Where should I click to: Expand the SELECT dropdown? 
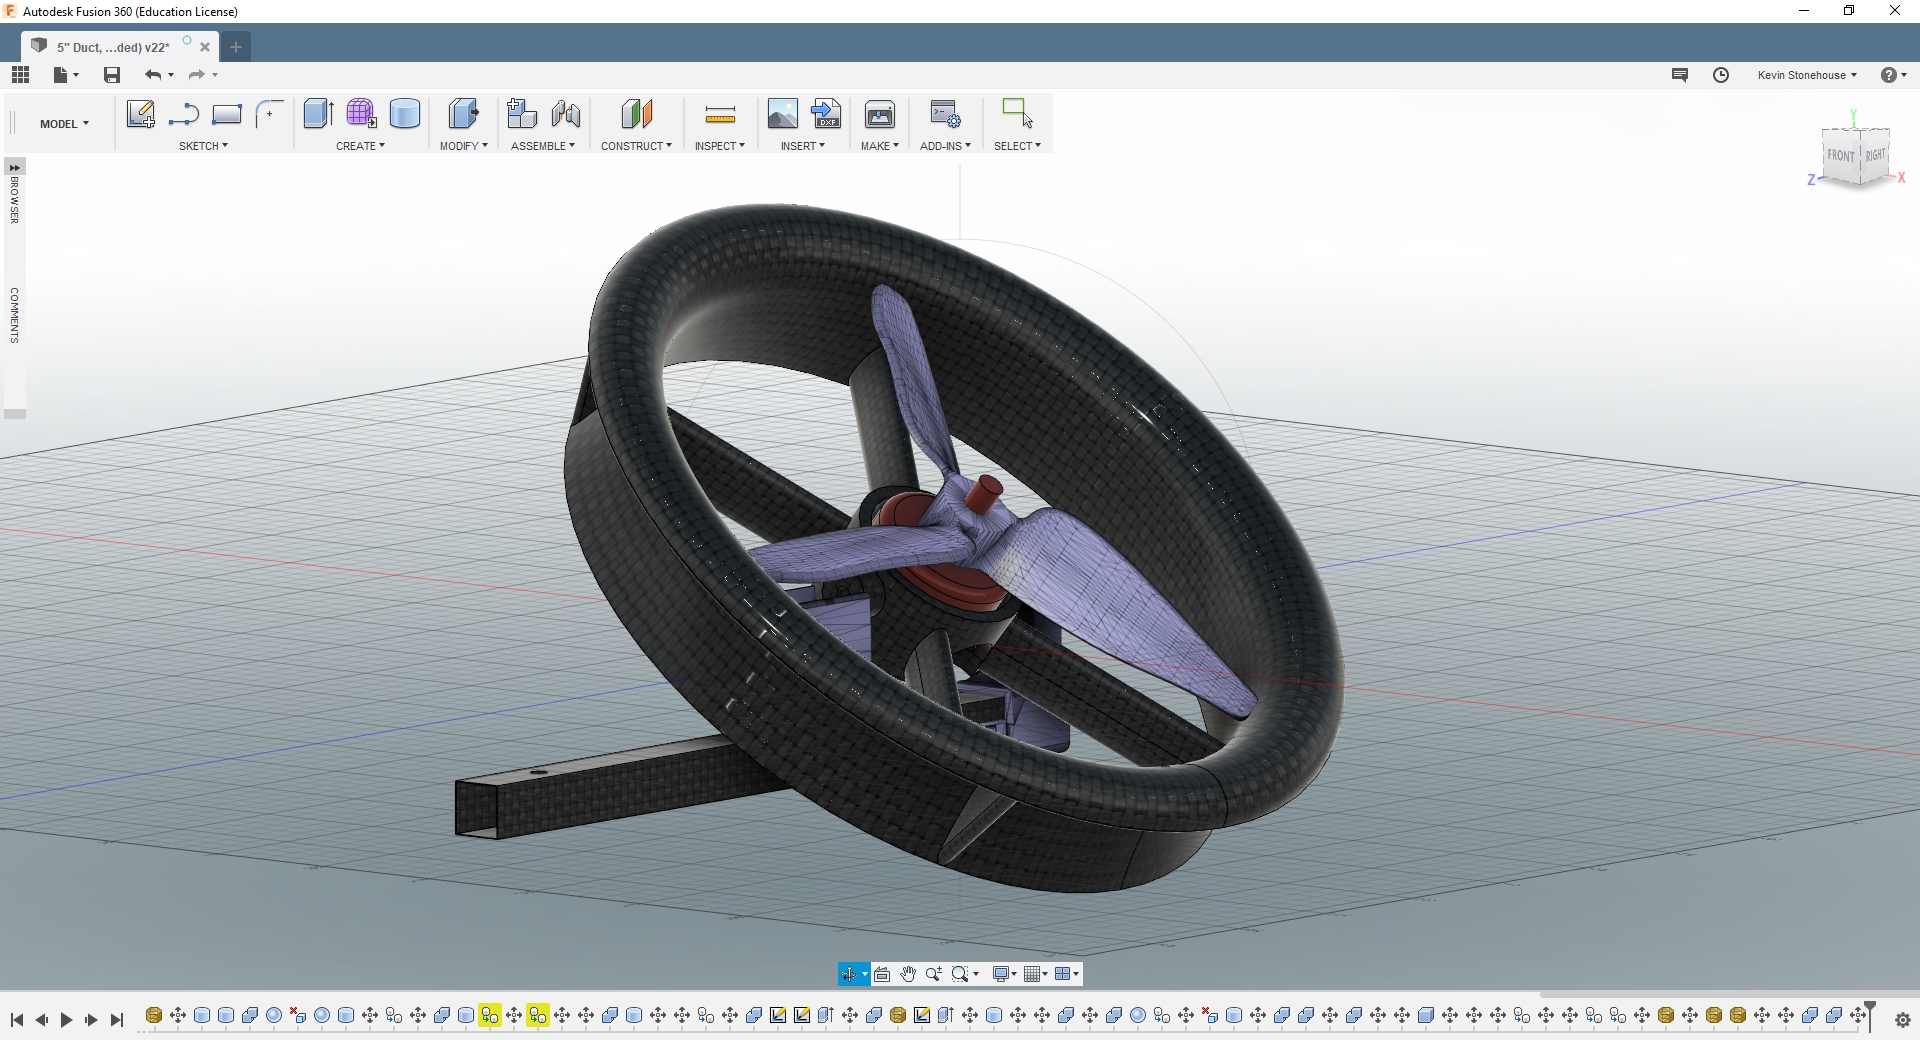tap(1017, 146)
